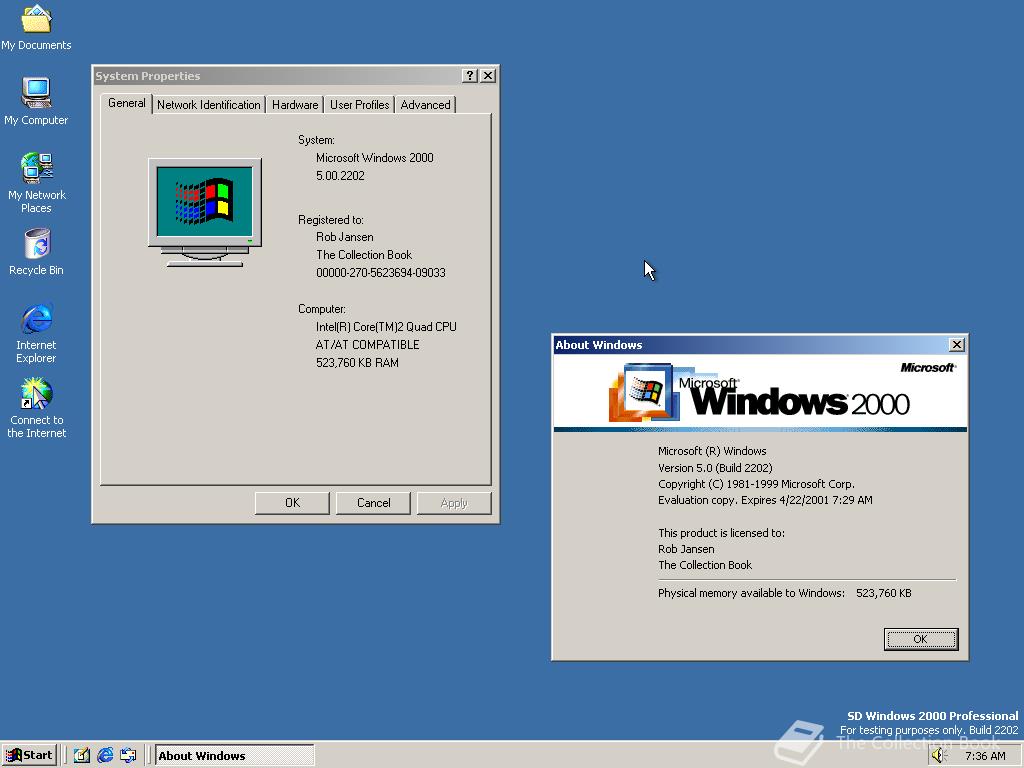Screen dimensions: 1024x768
Task: Select the Recycle Bin icon
Action: pos(36,251)
